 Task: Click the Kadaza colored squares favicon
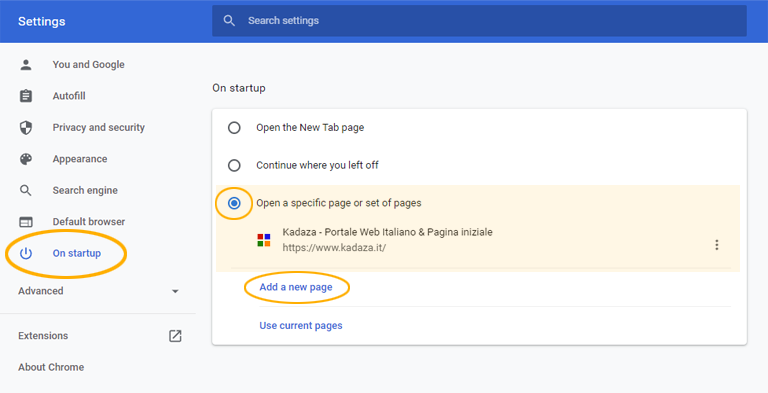tap(264, 240)
